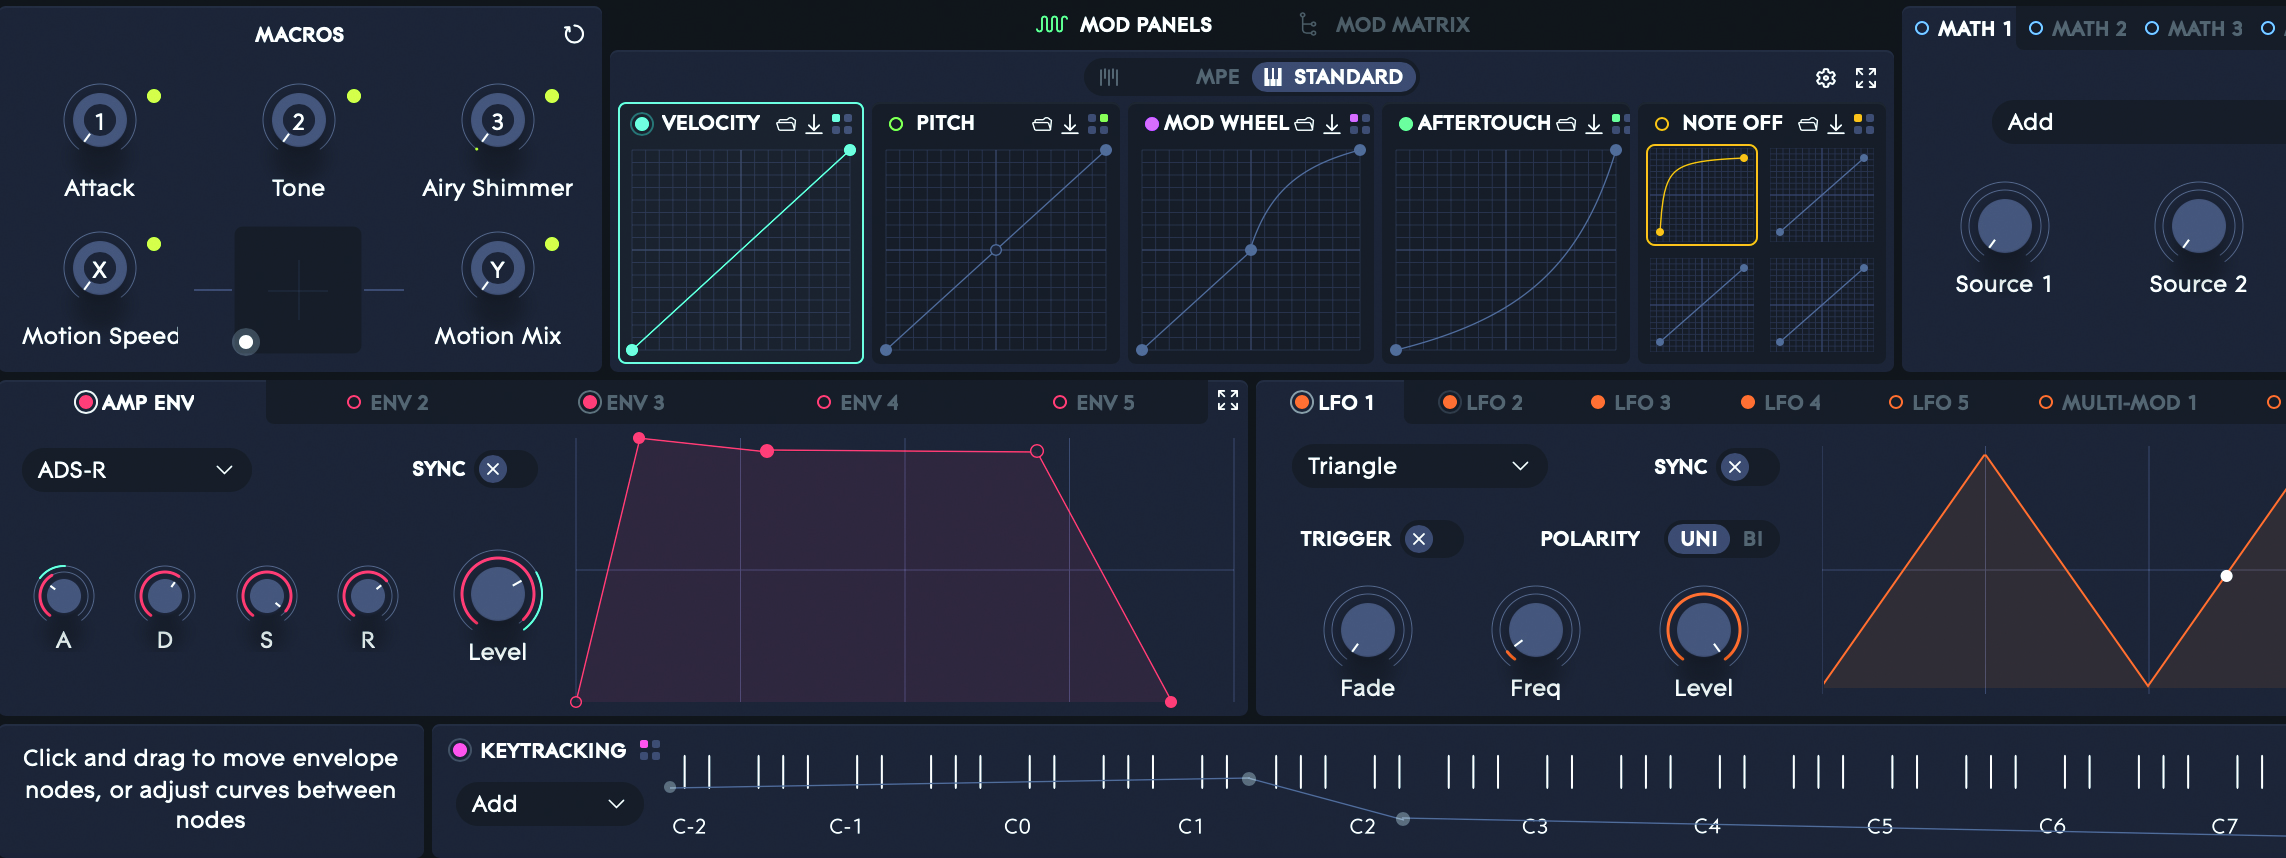Screen dimensions: 2286x858
Task: Click the Mod Matrix routing icon
Action: click(x=1308, y=24)
